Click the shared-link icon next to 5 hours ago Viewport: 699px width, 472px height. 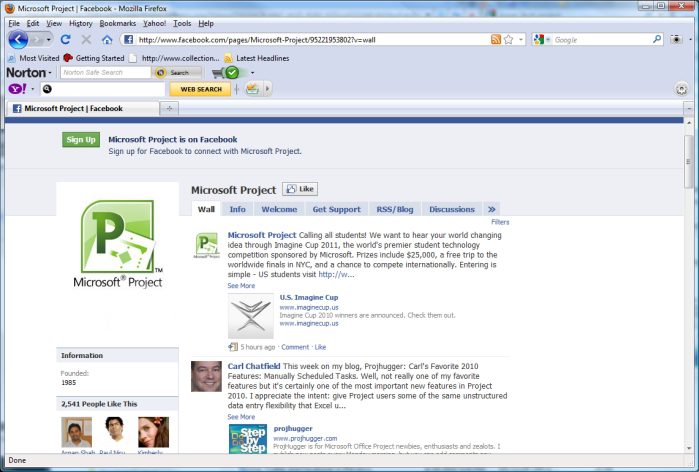[x=233, y=347]
